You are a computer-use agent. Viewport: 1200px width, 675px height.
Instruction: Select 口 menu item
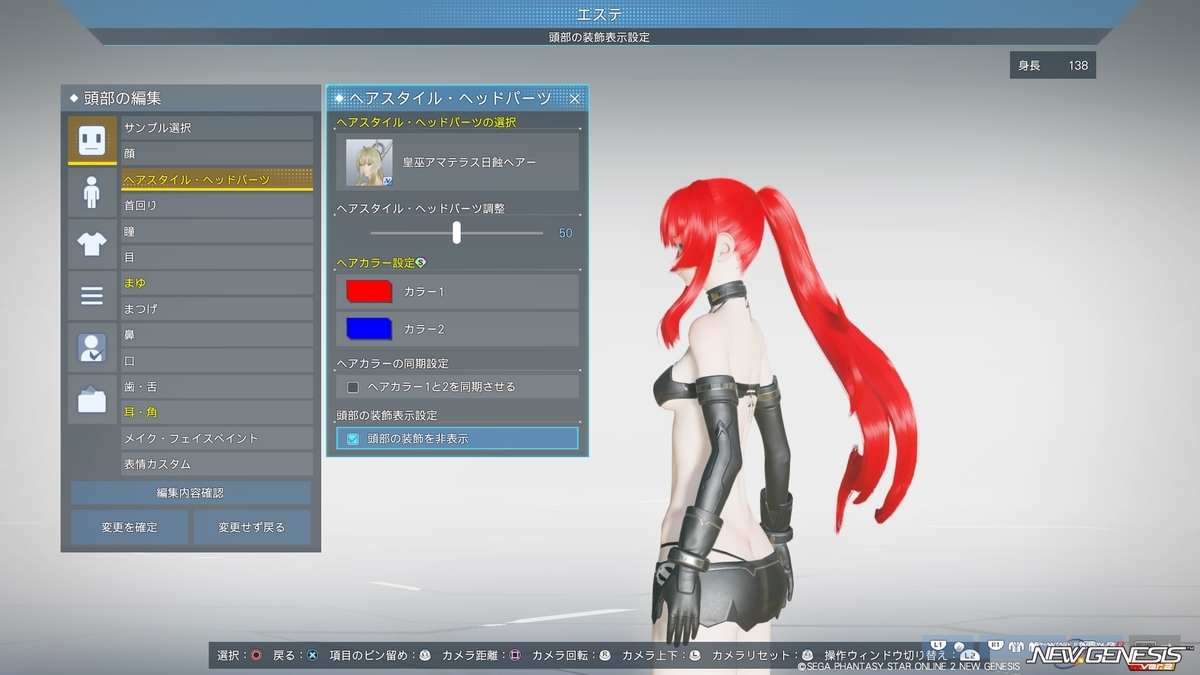[x=217, y=361]
